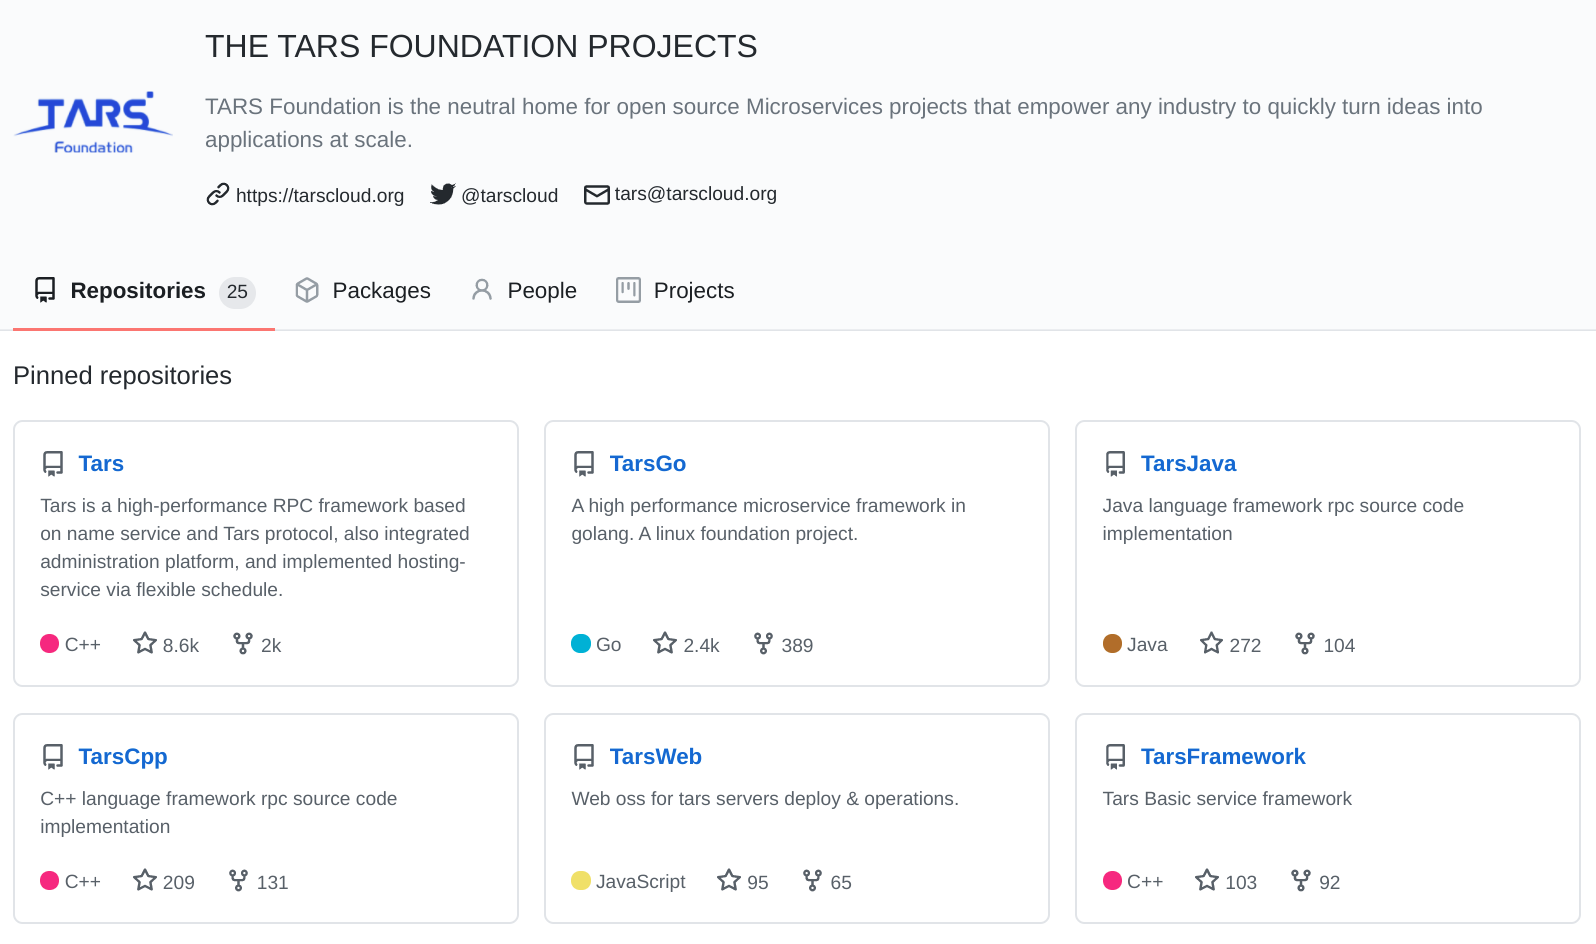Click the fork icon on TarsJava card

(x=1304, y=644)
